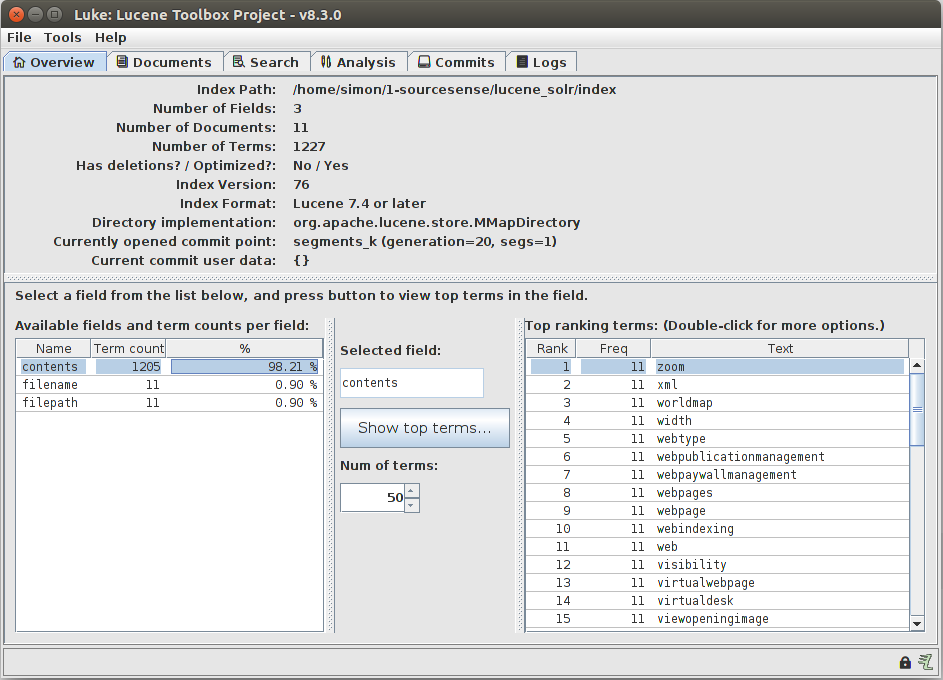Click the Lucene 7.4 or later value
This screenshot has height=680, width=943.
pyautogui.click(x=359, y=203)
